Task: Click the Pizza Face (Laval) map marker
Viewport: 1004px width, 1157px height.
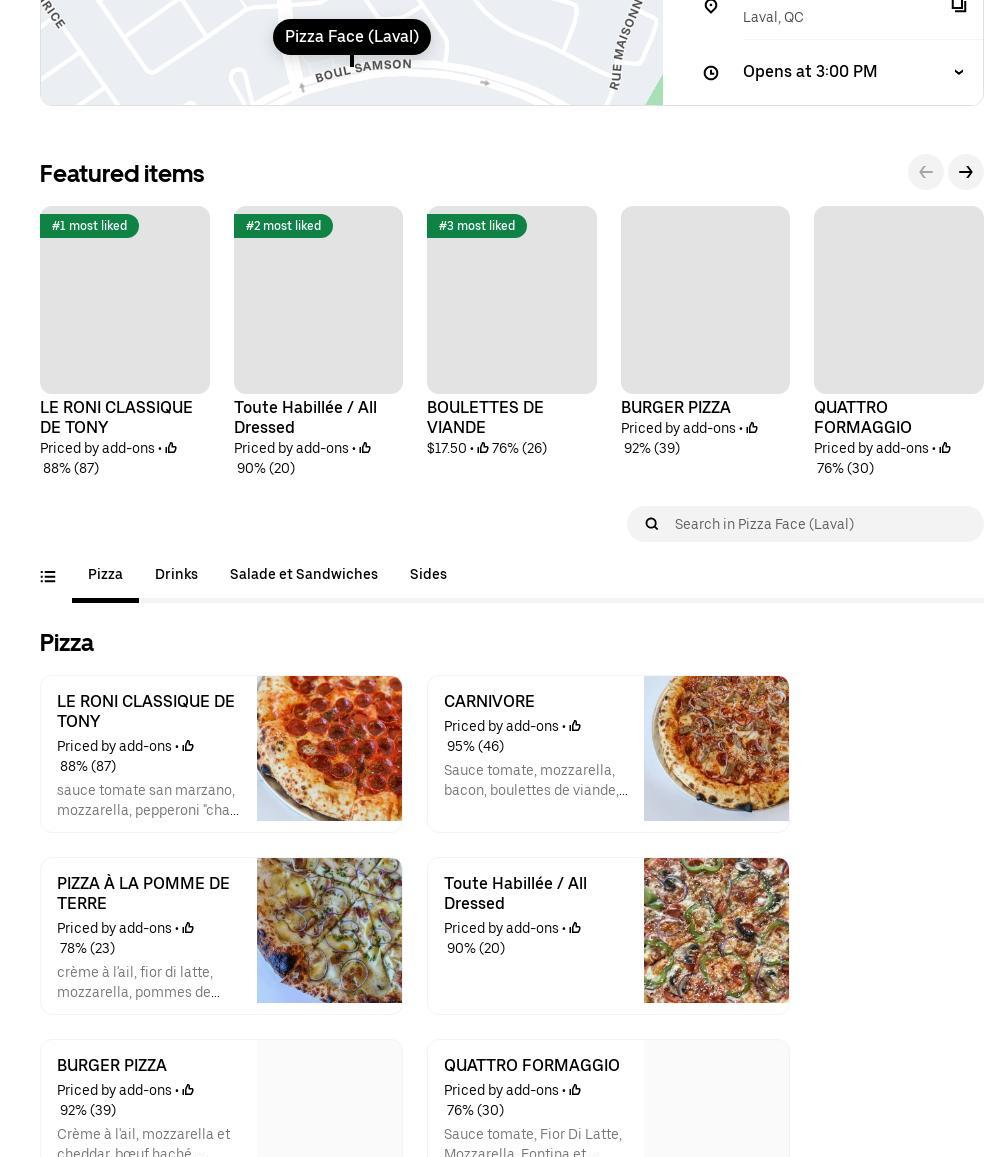Action: [352, 38]
